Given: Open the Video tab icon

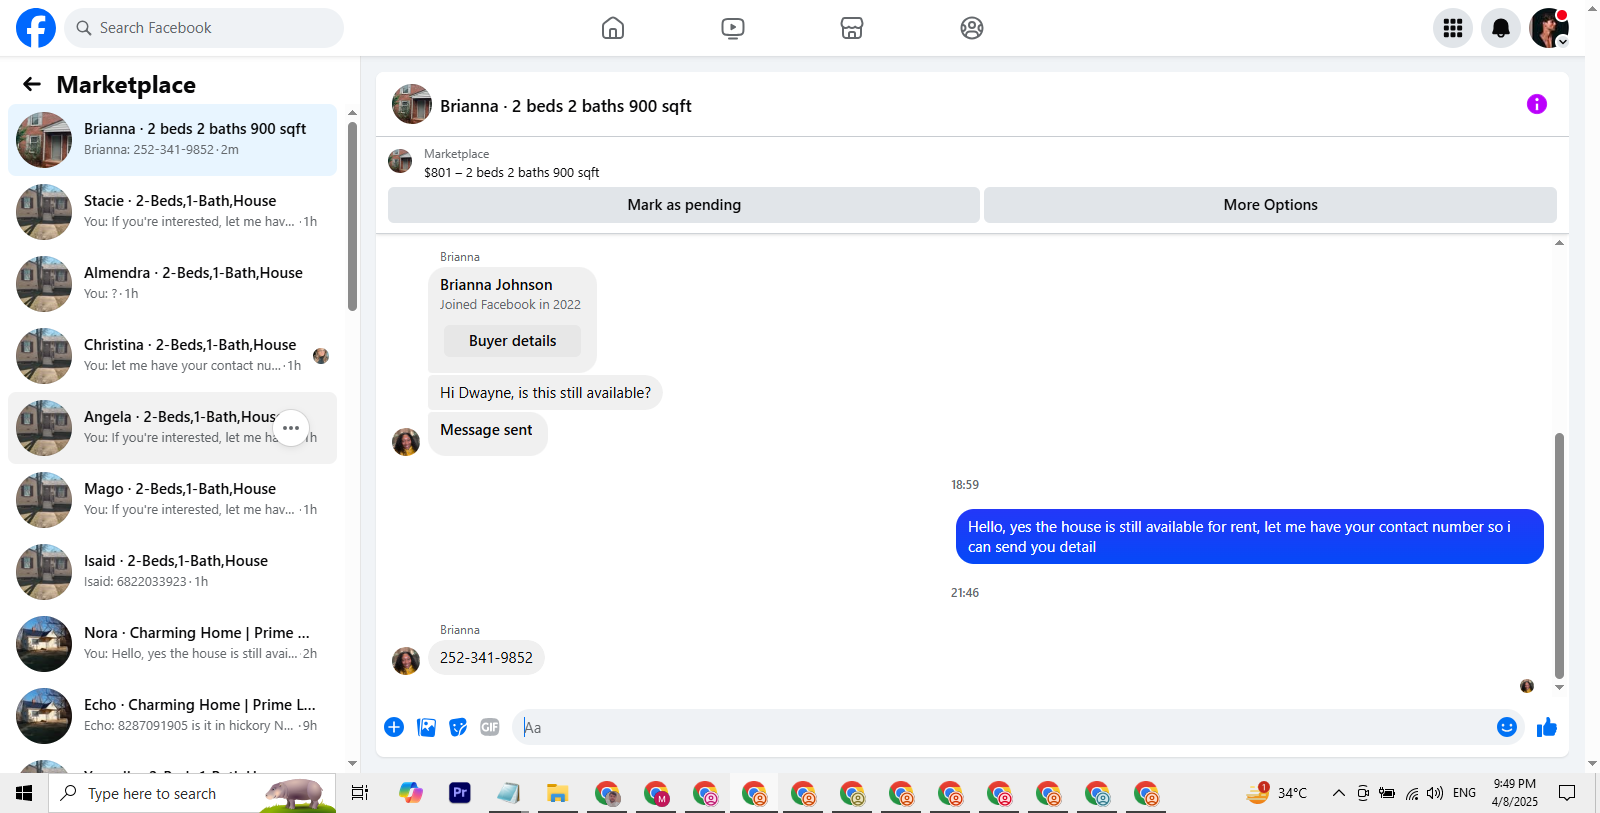Looking at the screenshot, I should (733, 28).
